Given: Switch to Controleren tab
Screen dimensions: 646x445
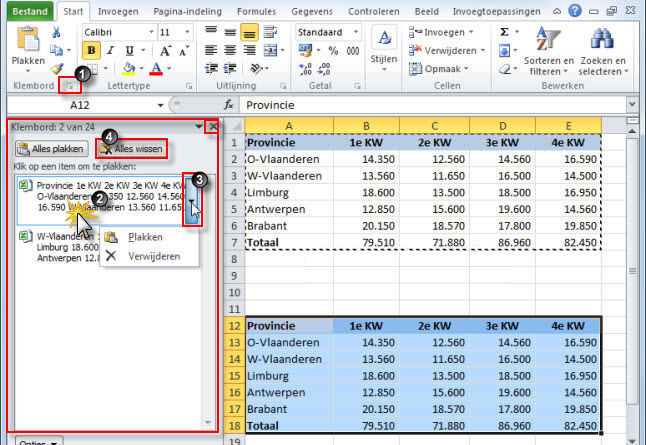Looking at the screenshot, I should point(374,12).
